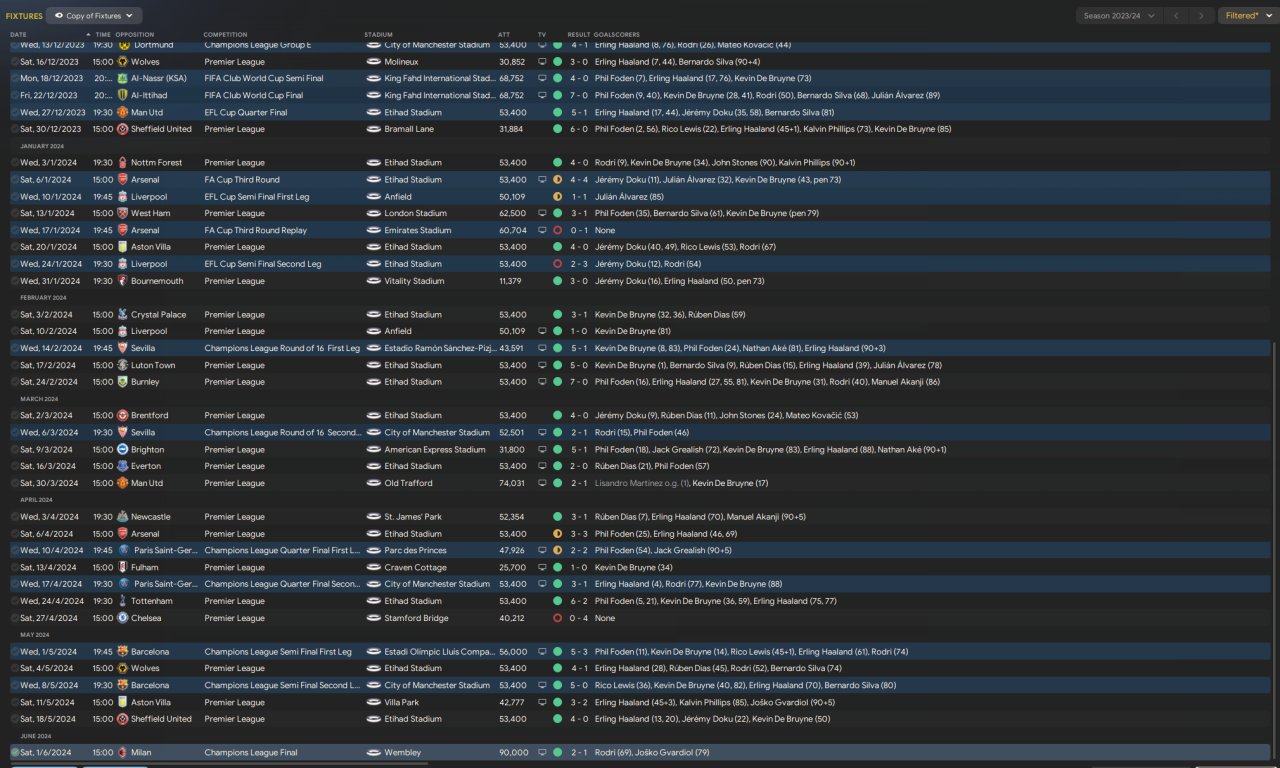Click the Tottenham club badge
Image resolution: width=1280 pixels, height=768 pixels.
pos(122,601)
